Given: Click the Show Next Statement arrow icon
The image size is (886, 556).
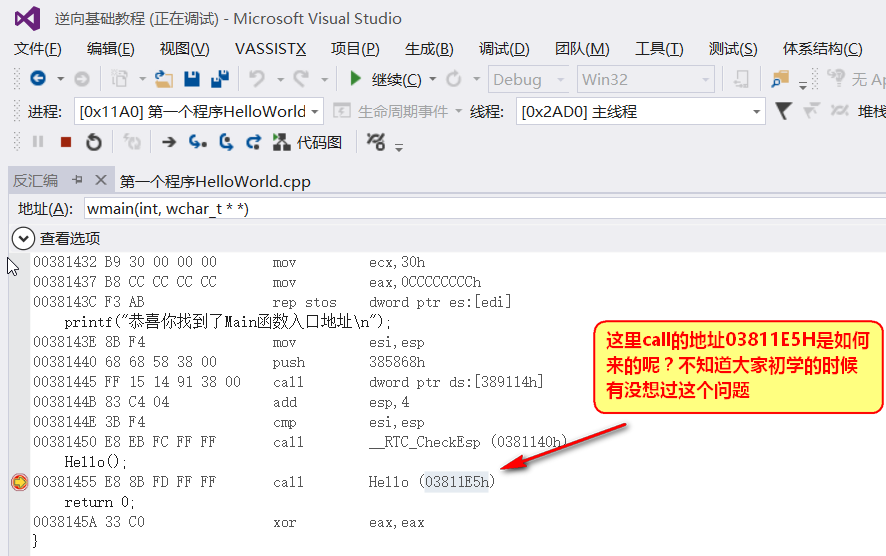Looking at the screenshot, I should pyautogui.click(x=168, y=142).
